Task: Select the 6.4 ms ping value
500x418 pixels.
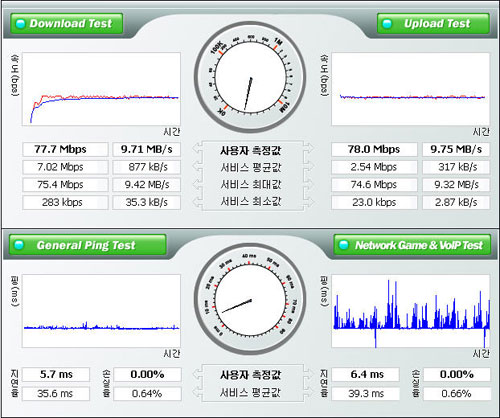Action: (x=366, y=374)
